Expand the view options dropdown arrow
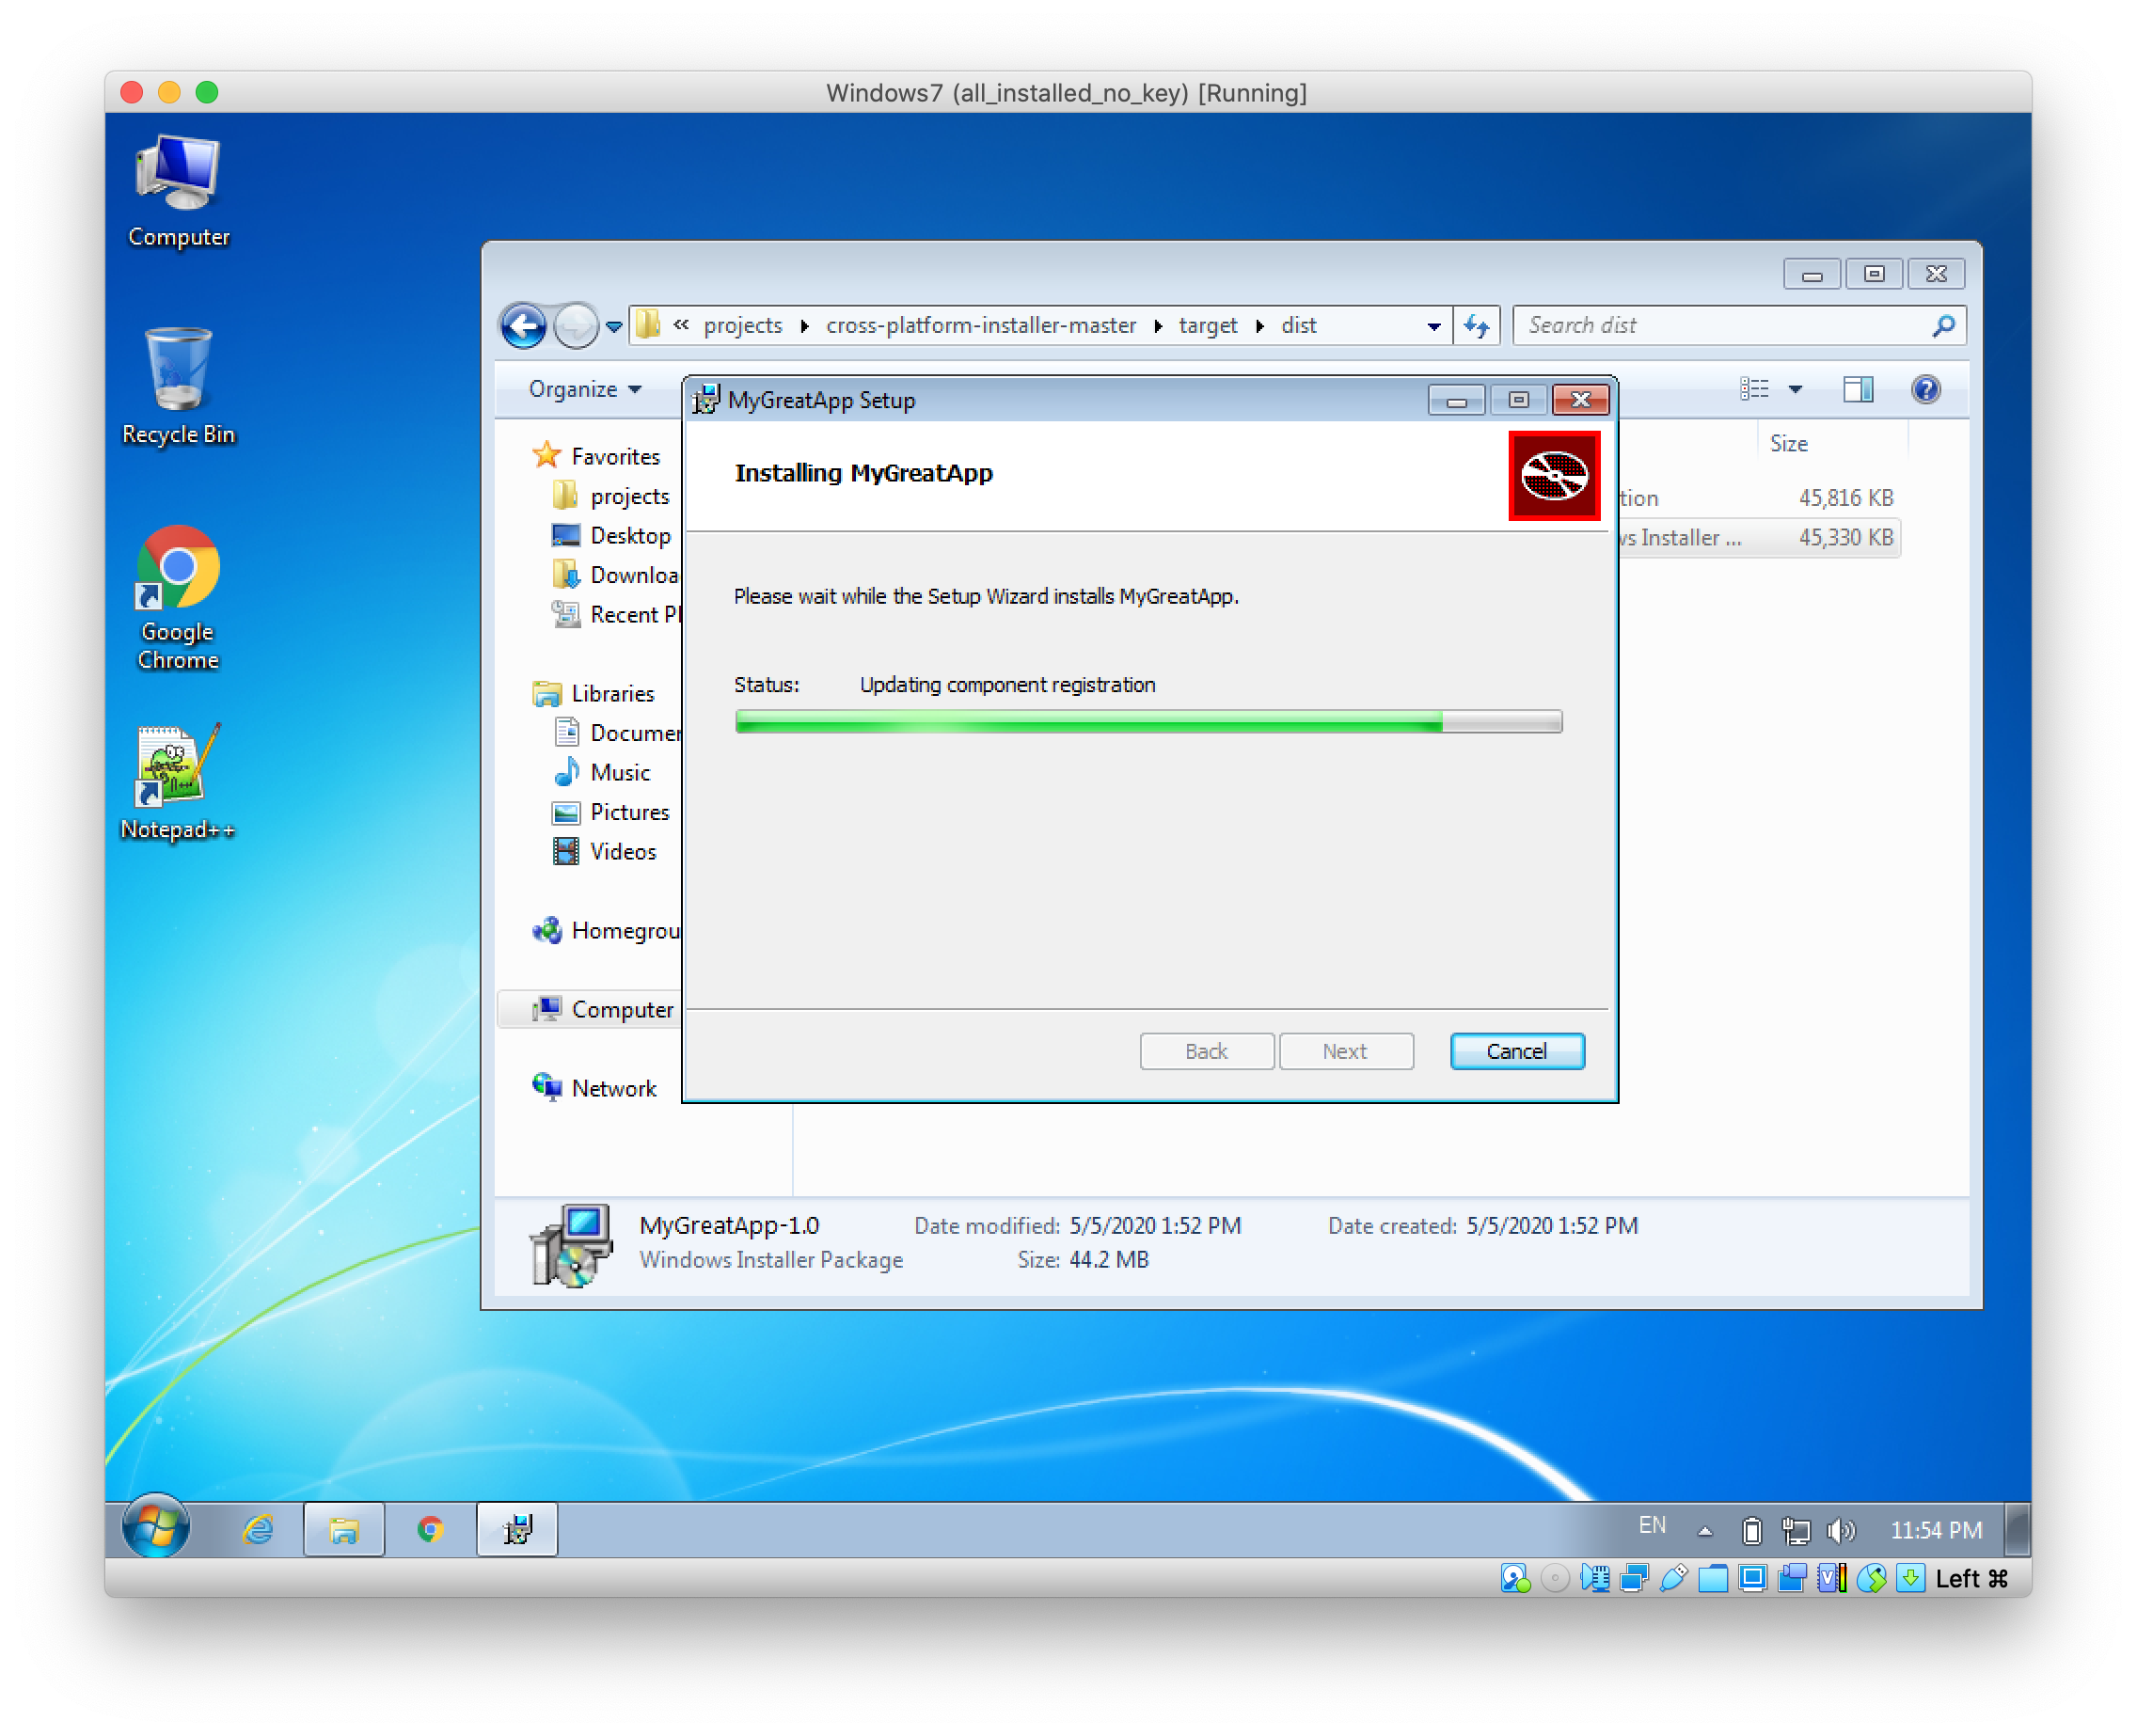Viewport: 2137px width, 1736px height. [1795, 389]
